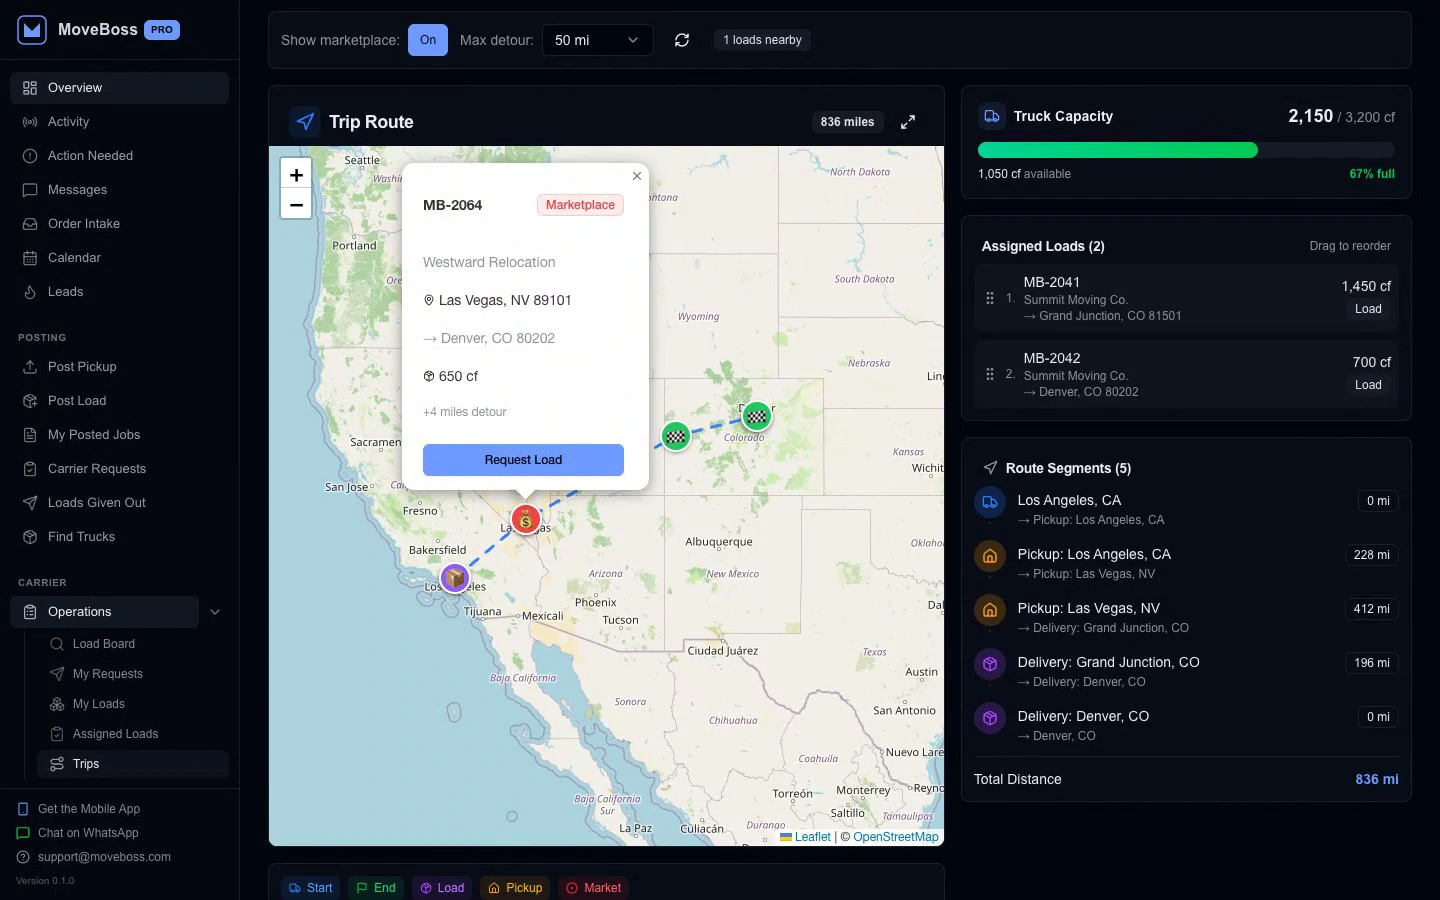Close the MB-2064 map popup

click(x=637, y=176)
